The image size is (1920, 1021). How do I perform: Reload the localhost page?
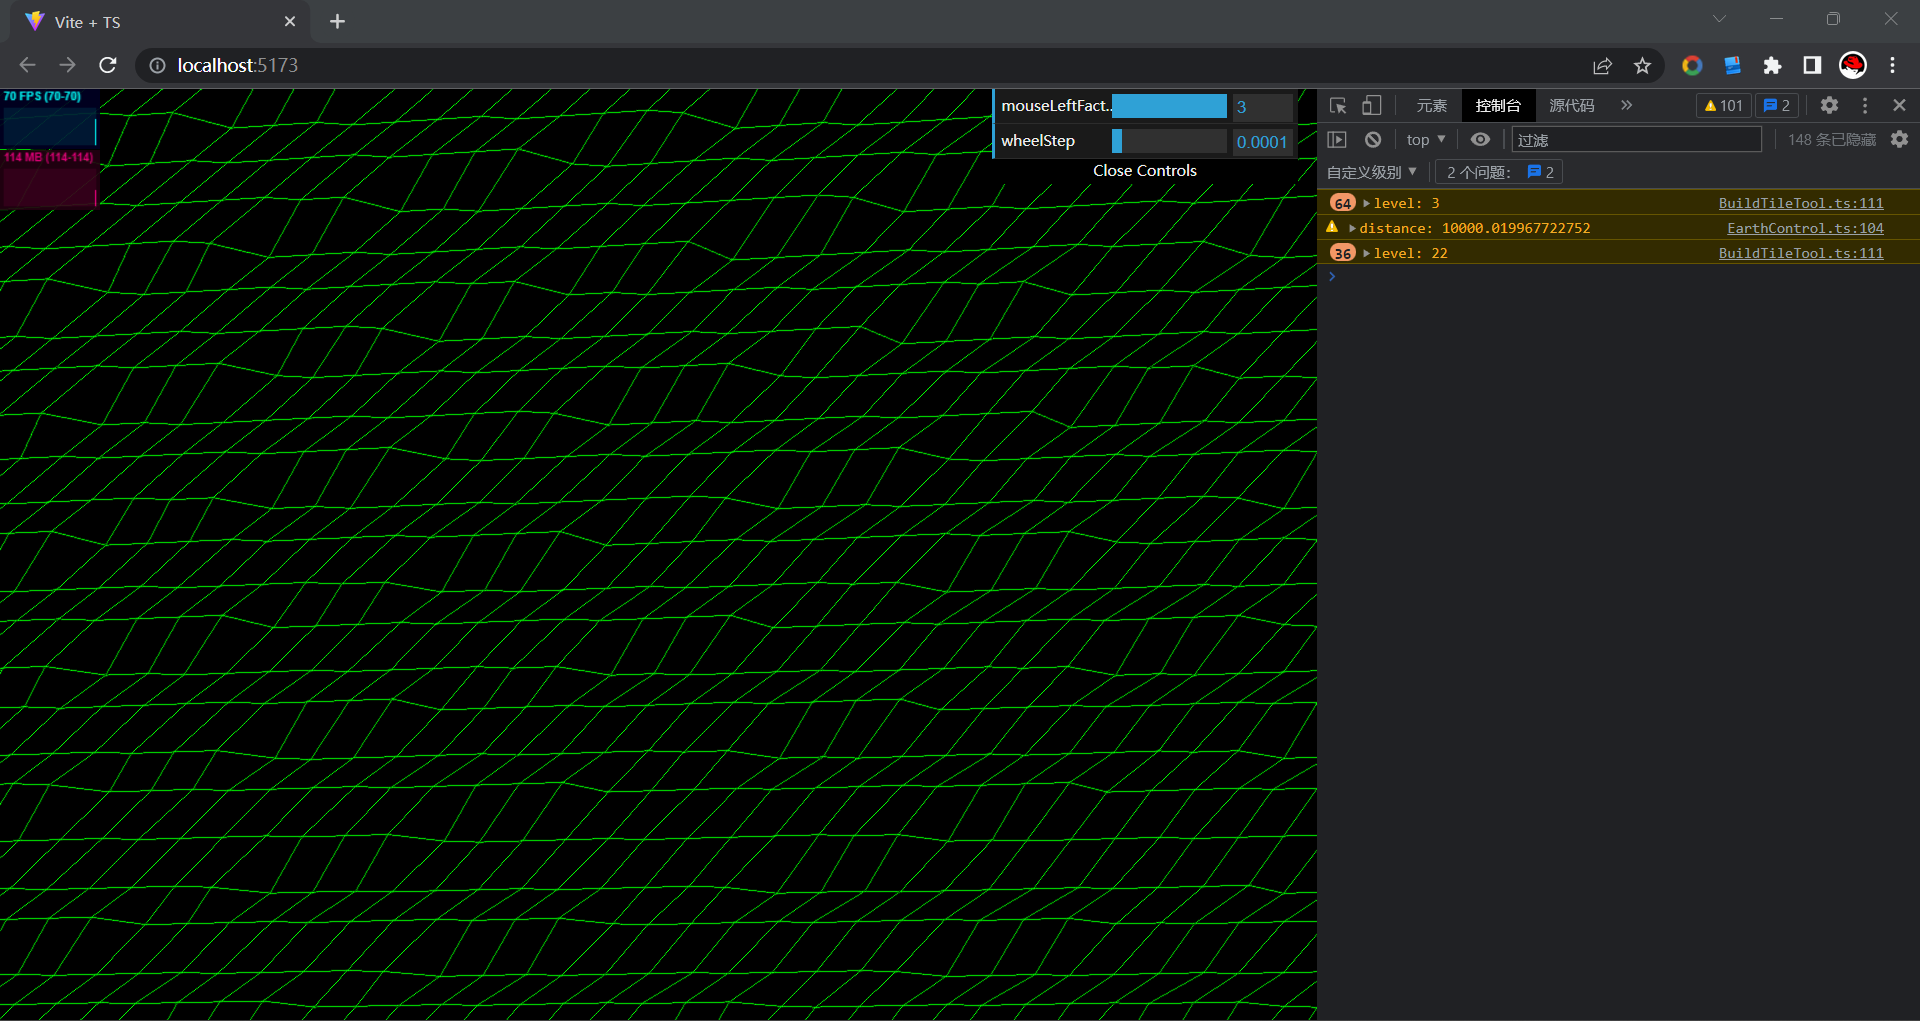[x=108, y=65]
